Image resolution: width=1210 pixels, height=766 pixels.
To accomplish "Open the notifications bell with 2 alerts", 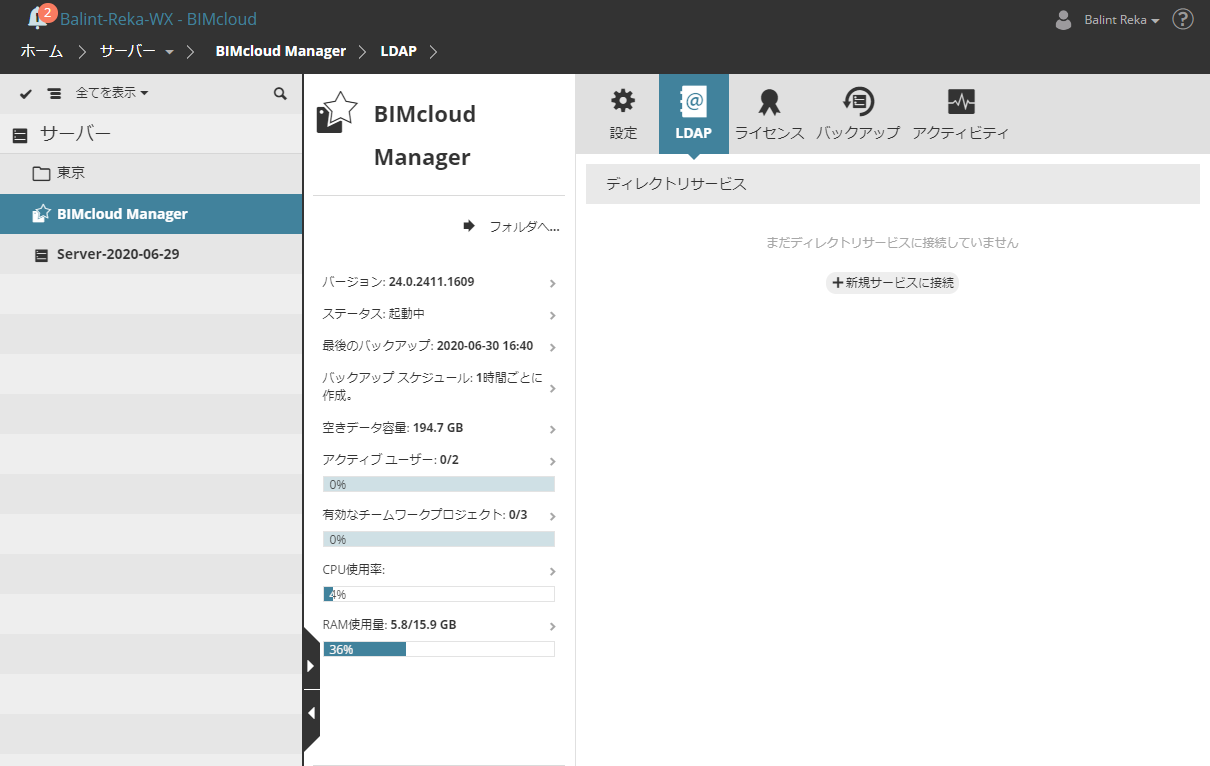I will click(40, 18).
